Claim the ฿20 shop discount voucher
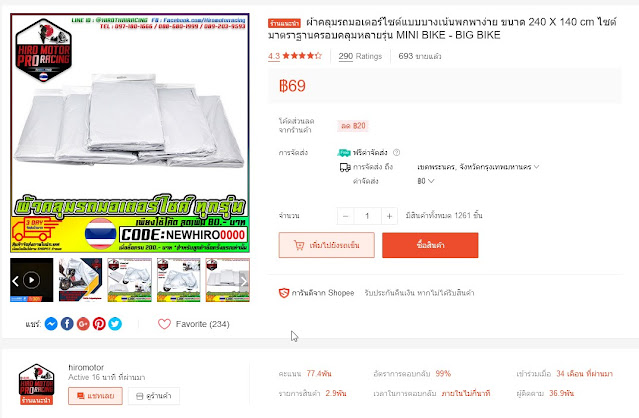 (353, 126)
